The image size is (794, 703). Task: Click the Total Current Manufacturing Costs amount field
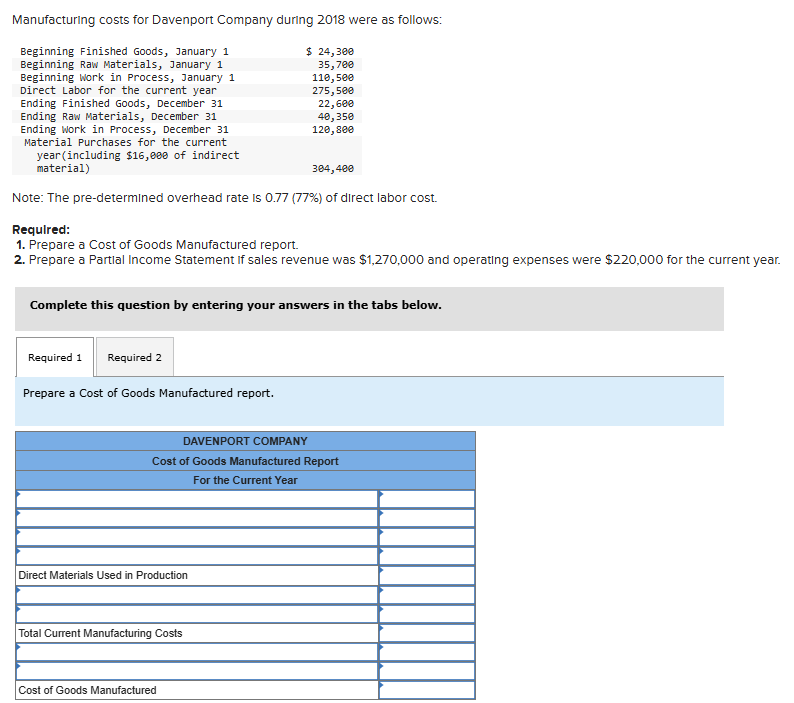tap(427, 633)
